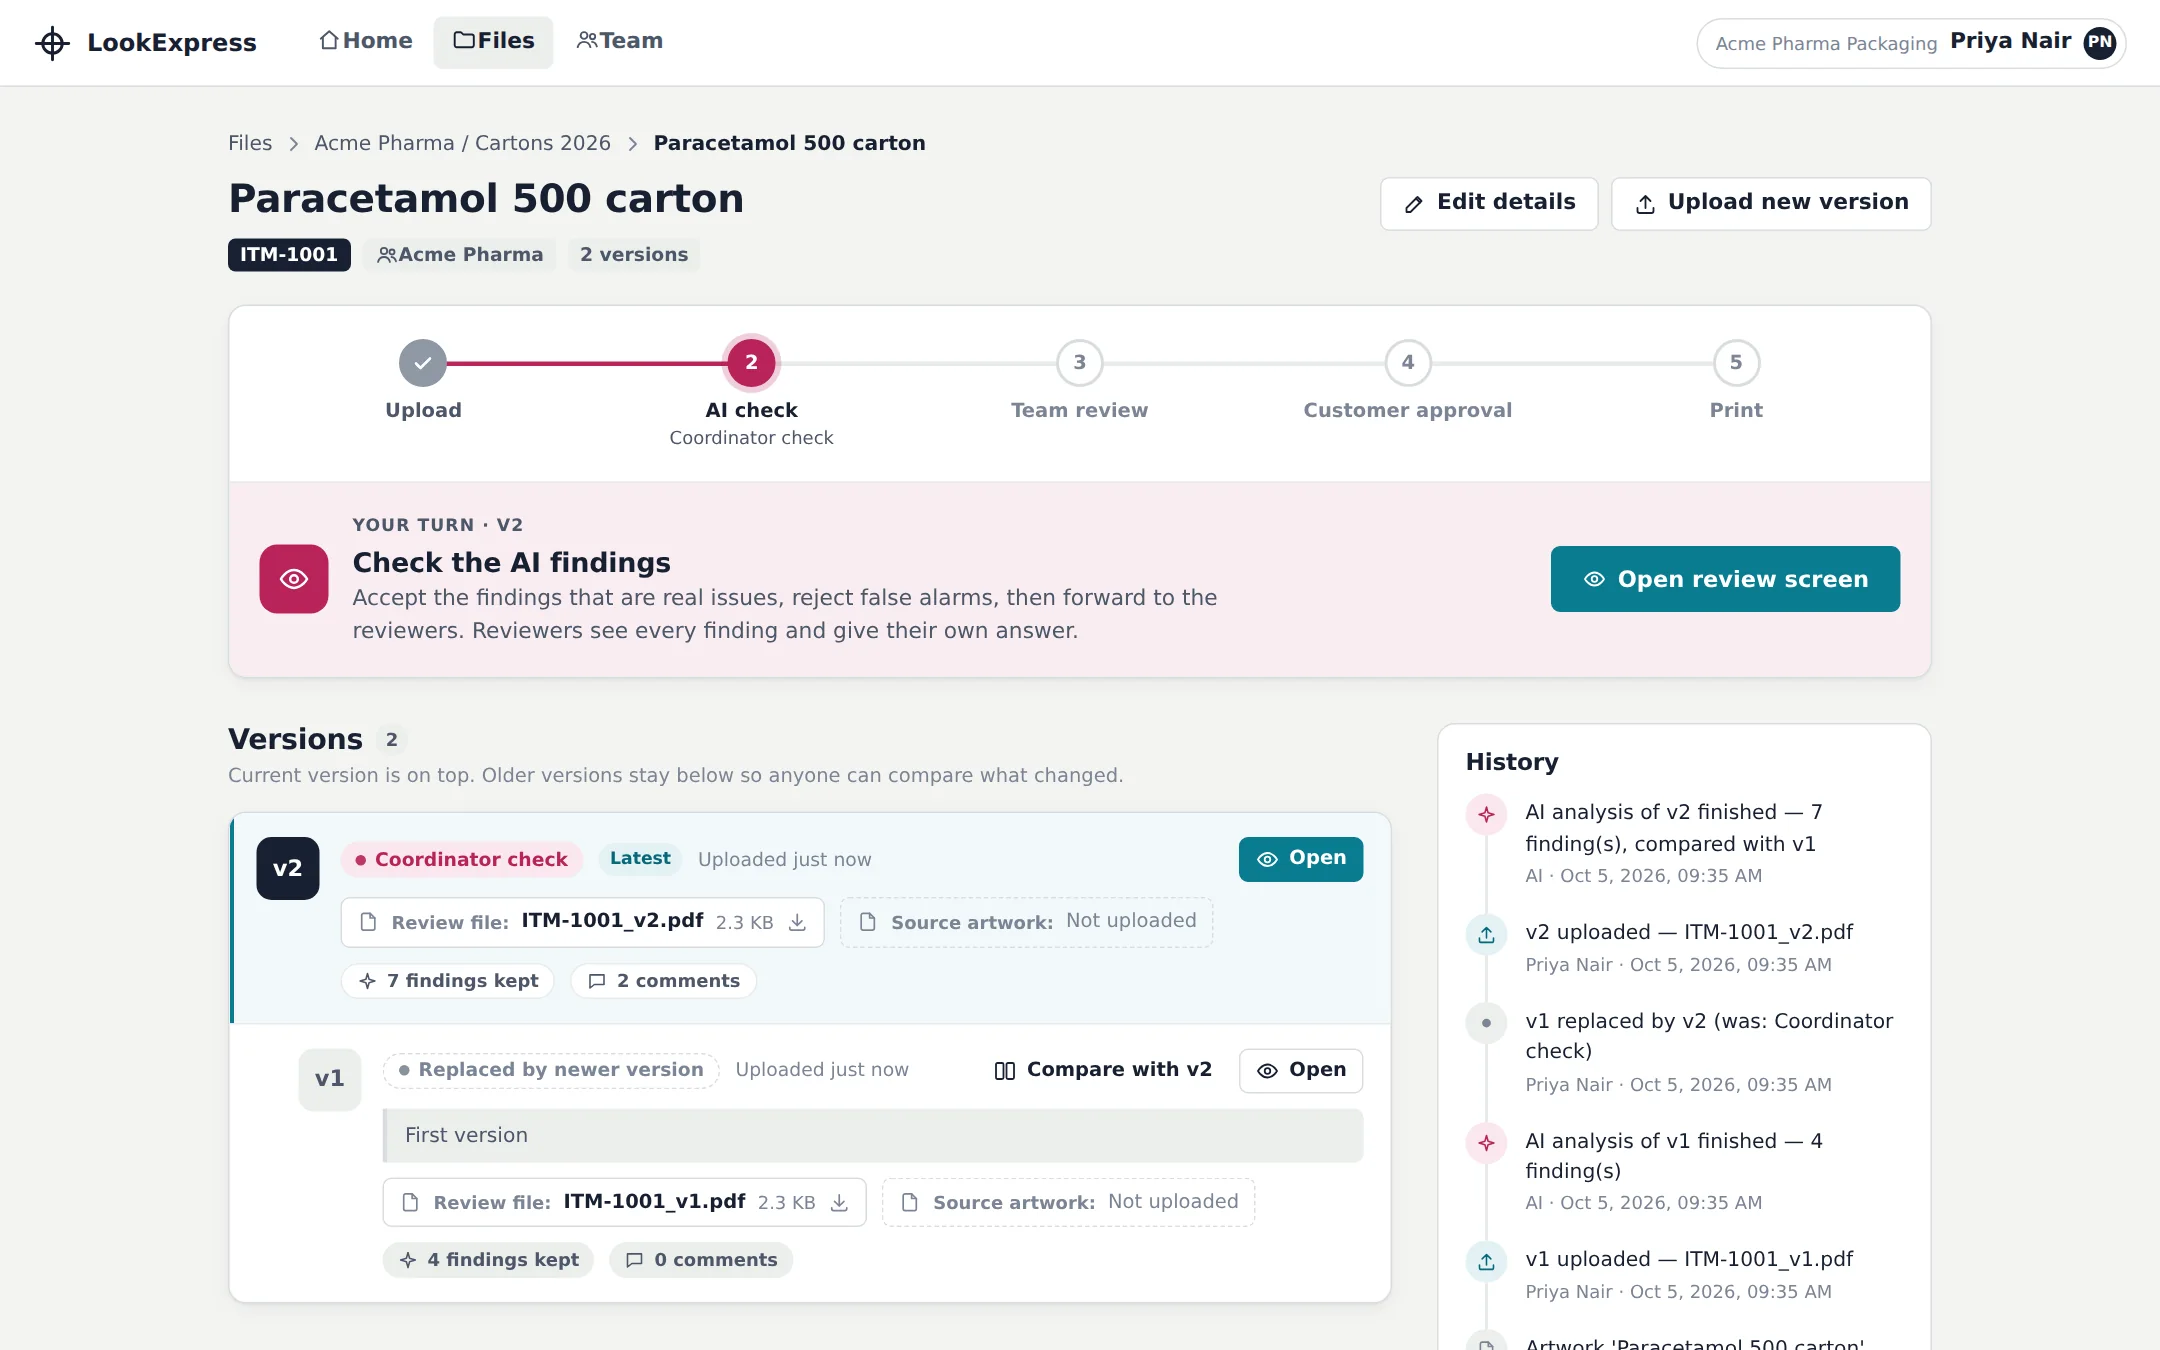The height and width of the screenshot is (1350, 2160).
Task: Select step 5 Print marker
Action: pyautogui.click(x=1736, y=363)
